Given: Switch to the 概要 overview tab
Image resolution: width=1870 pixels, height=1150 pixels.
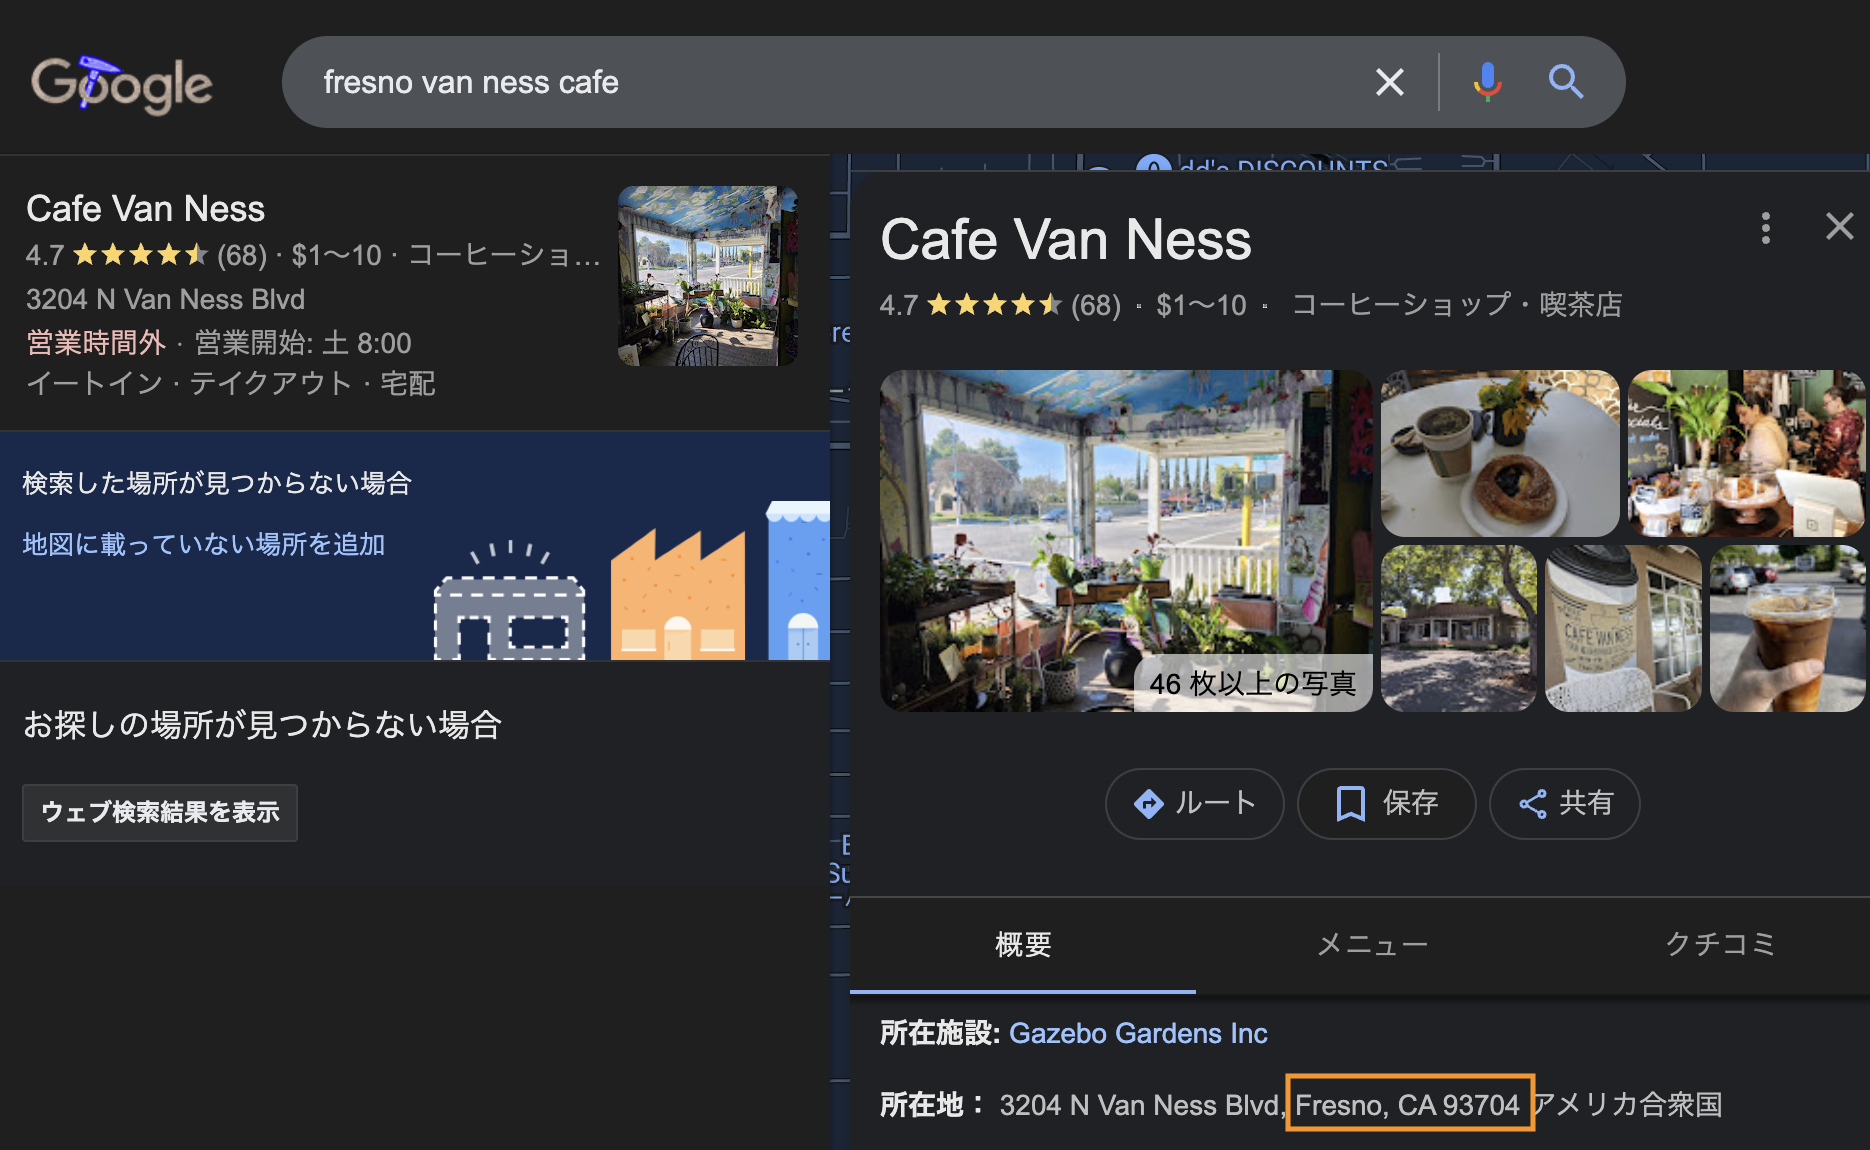Looking at the screenshot, I should coord(1023,945).
